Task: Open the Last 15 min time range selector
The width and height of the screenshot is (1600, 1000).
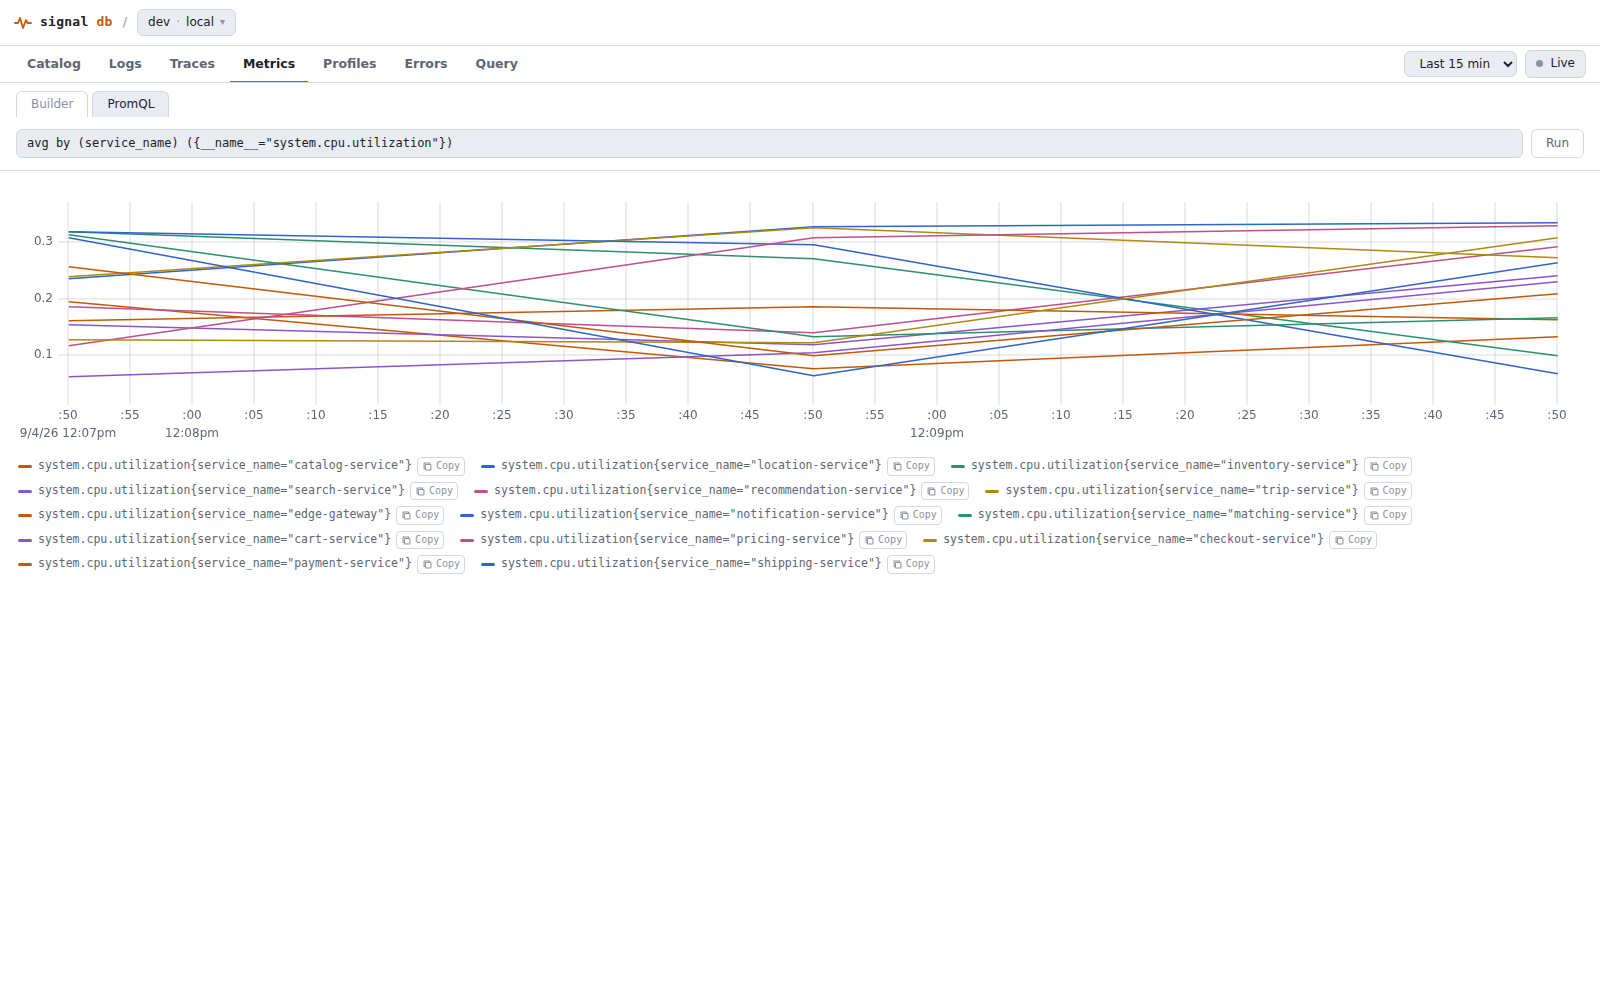Action: (x=1460, y=63)
